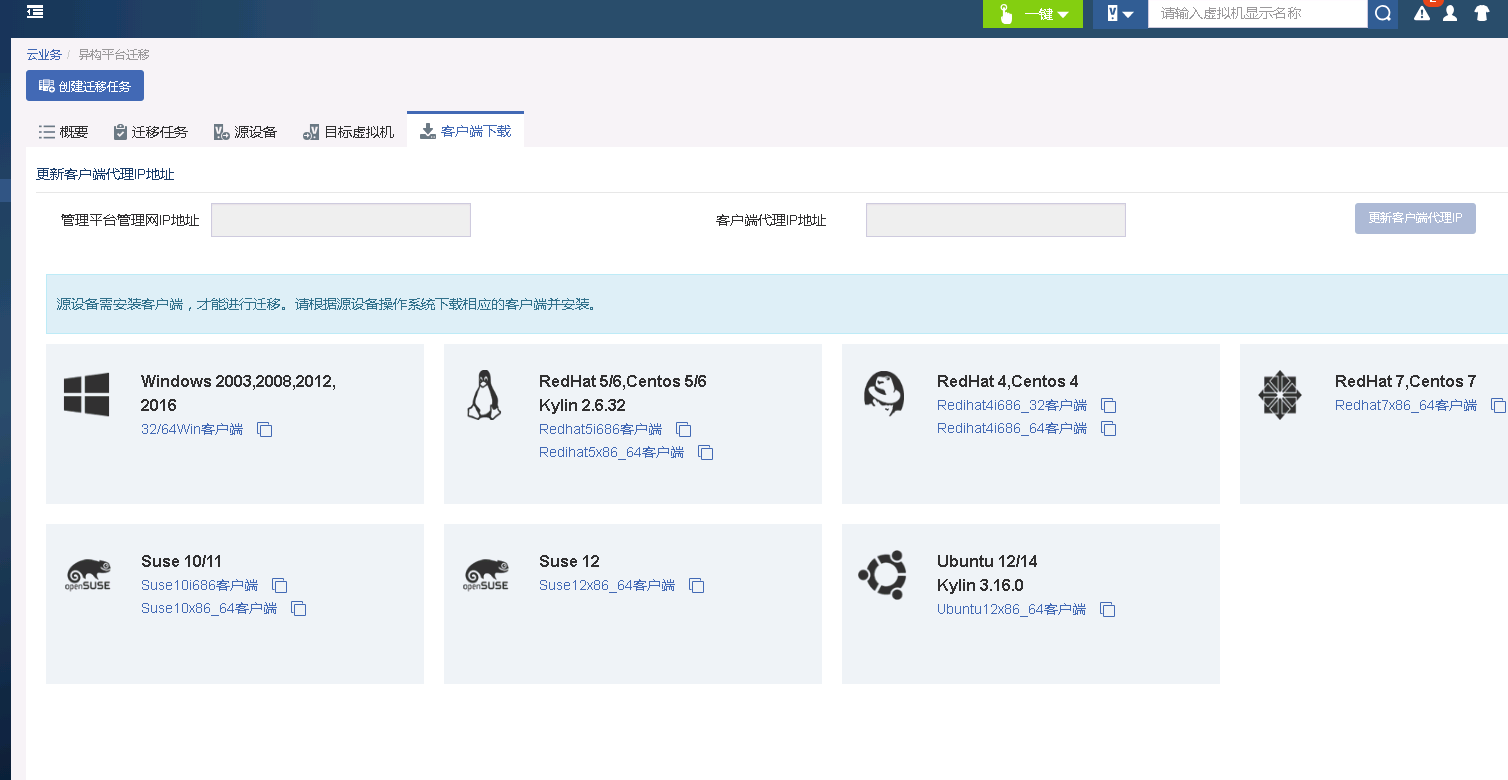Copy link for Ubuntu12x86_64客户端
The width and height of the screenshot is (1508, 780).
click(x=1108, y=609)
